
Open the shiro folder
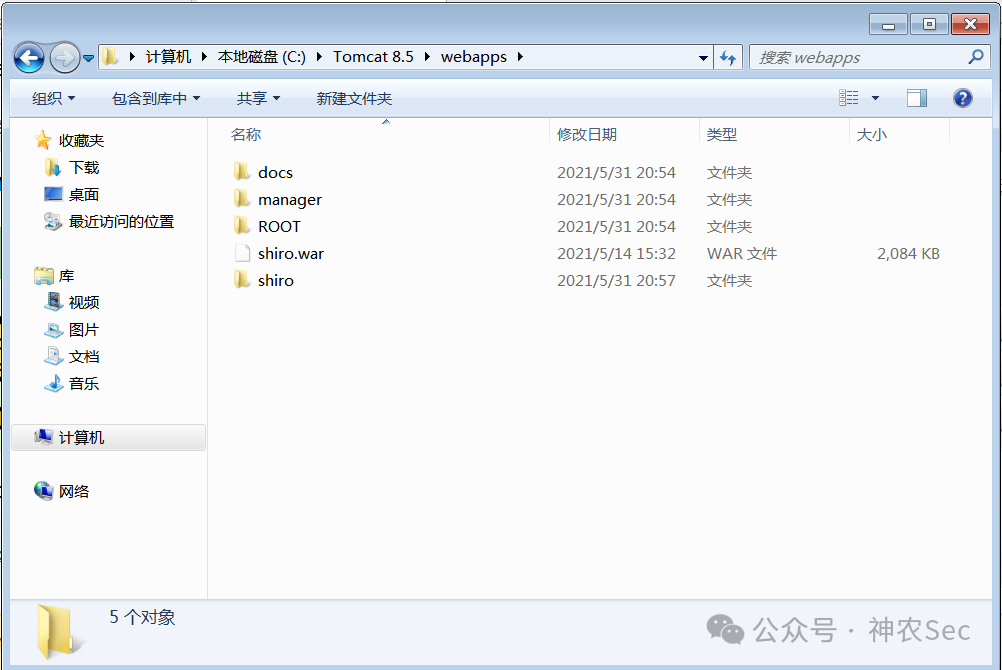276,280
